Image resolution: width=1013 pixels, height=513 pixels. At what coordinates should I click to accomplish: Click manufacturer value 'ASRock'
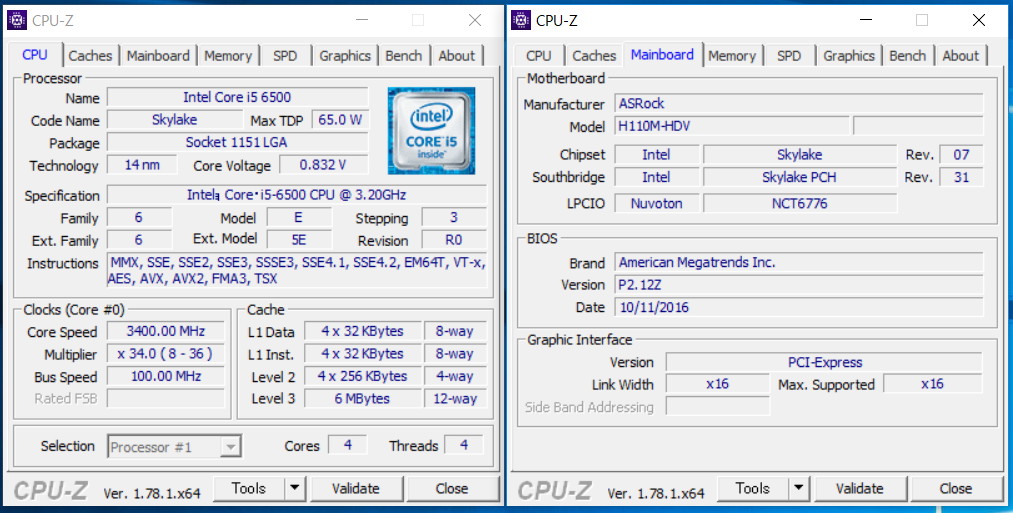click(x=799, y=103)
